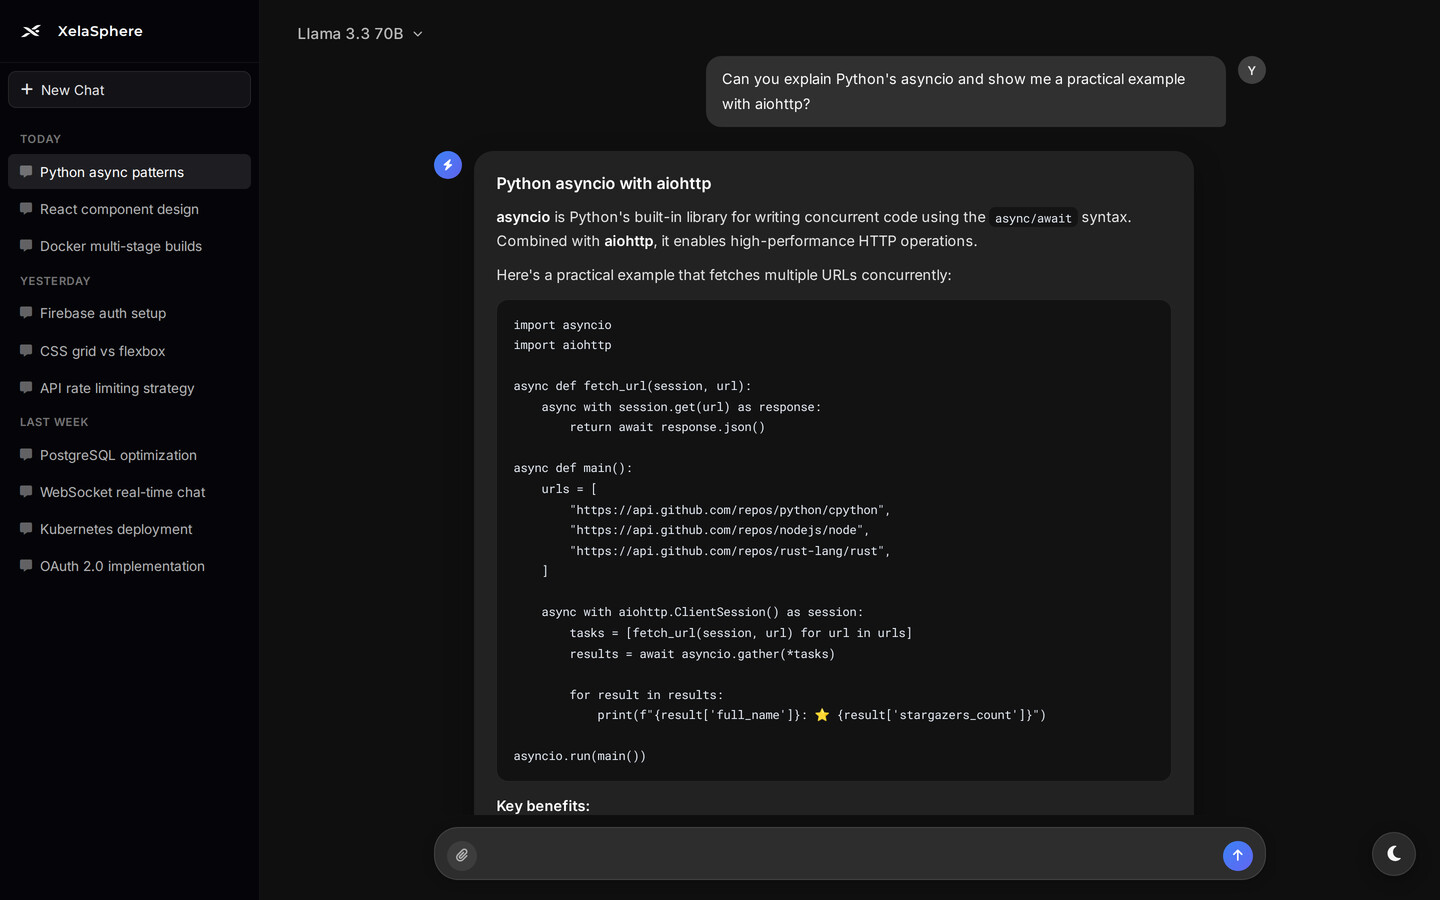Click the assistant lightning bolt avatar

tap(448, 165)
